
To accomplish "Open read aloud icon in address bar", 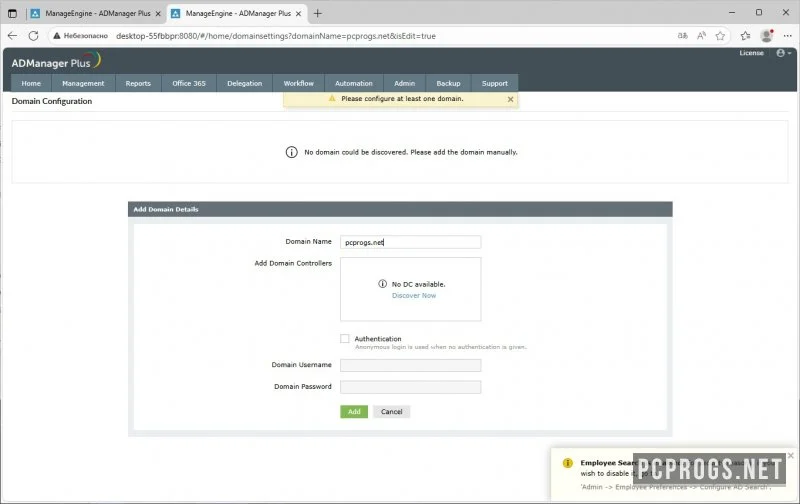I will pos(702,36).
